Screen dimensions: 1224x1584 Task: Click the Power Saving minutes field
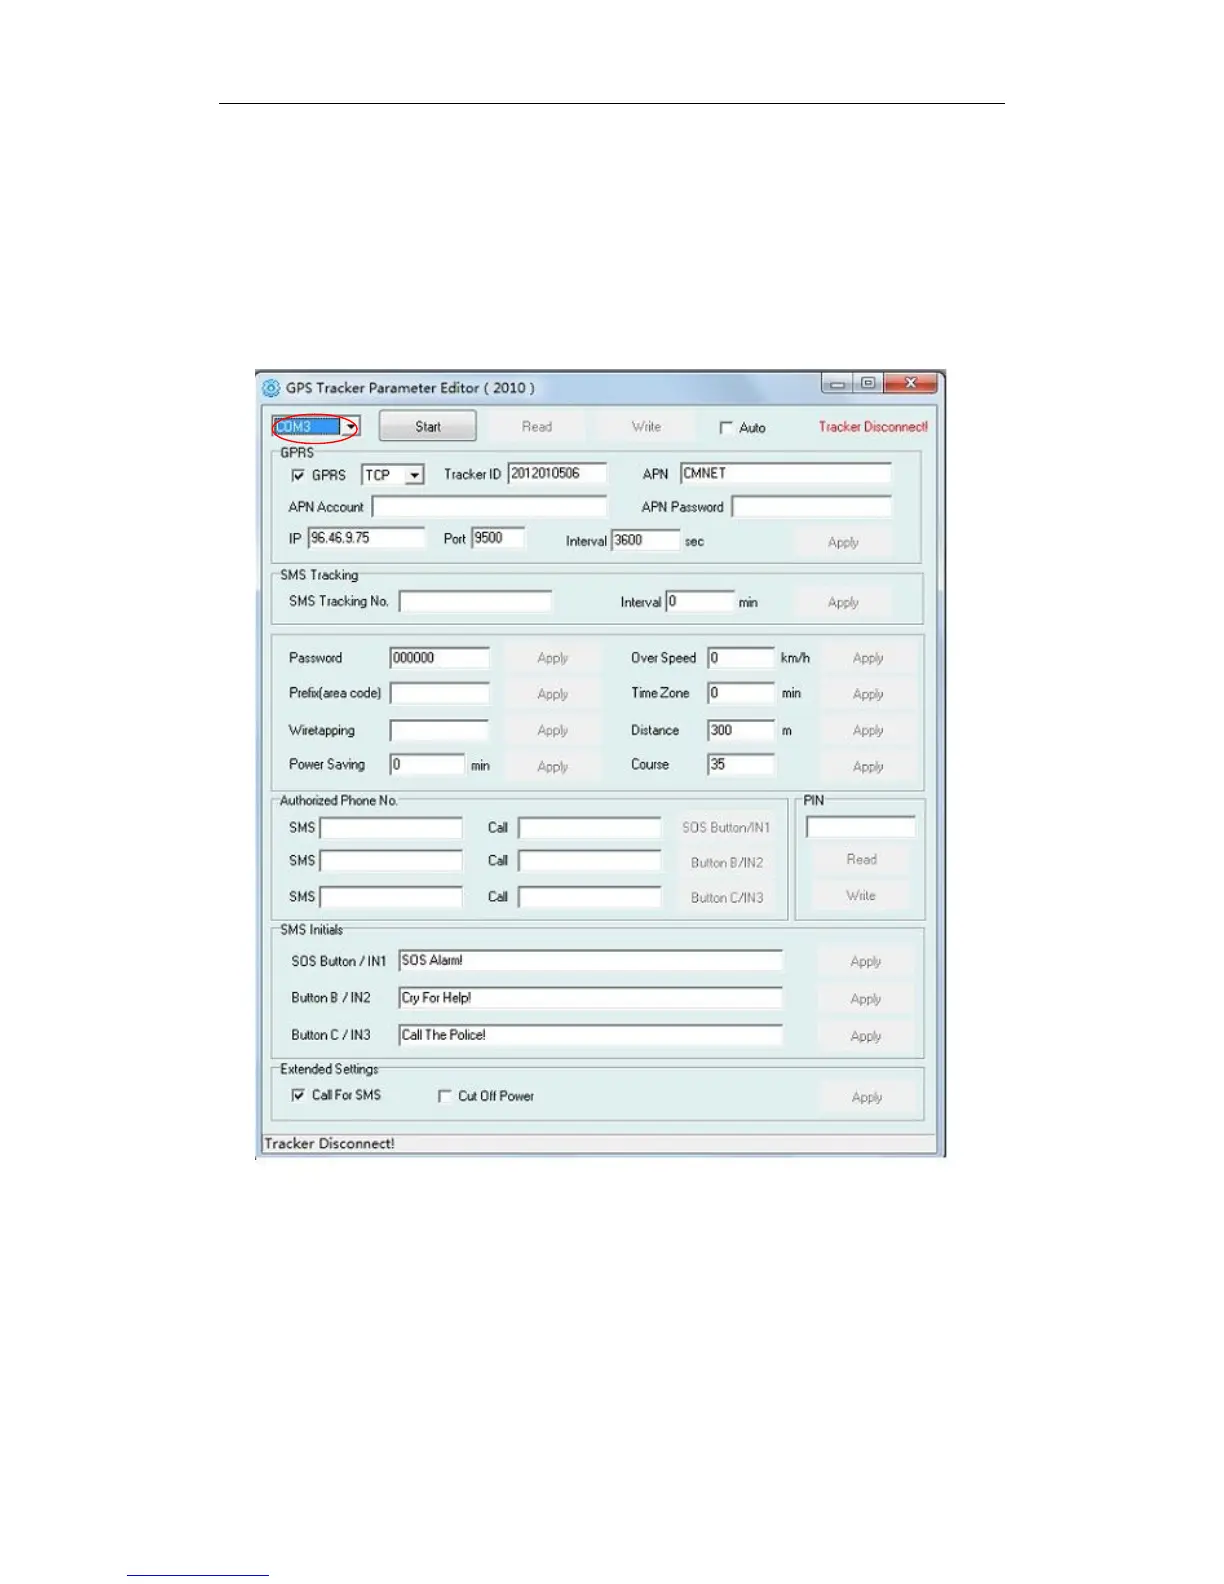[427, 765]
